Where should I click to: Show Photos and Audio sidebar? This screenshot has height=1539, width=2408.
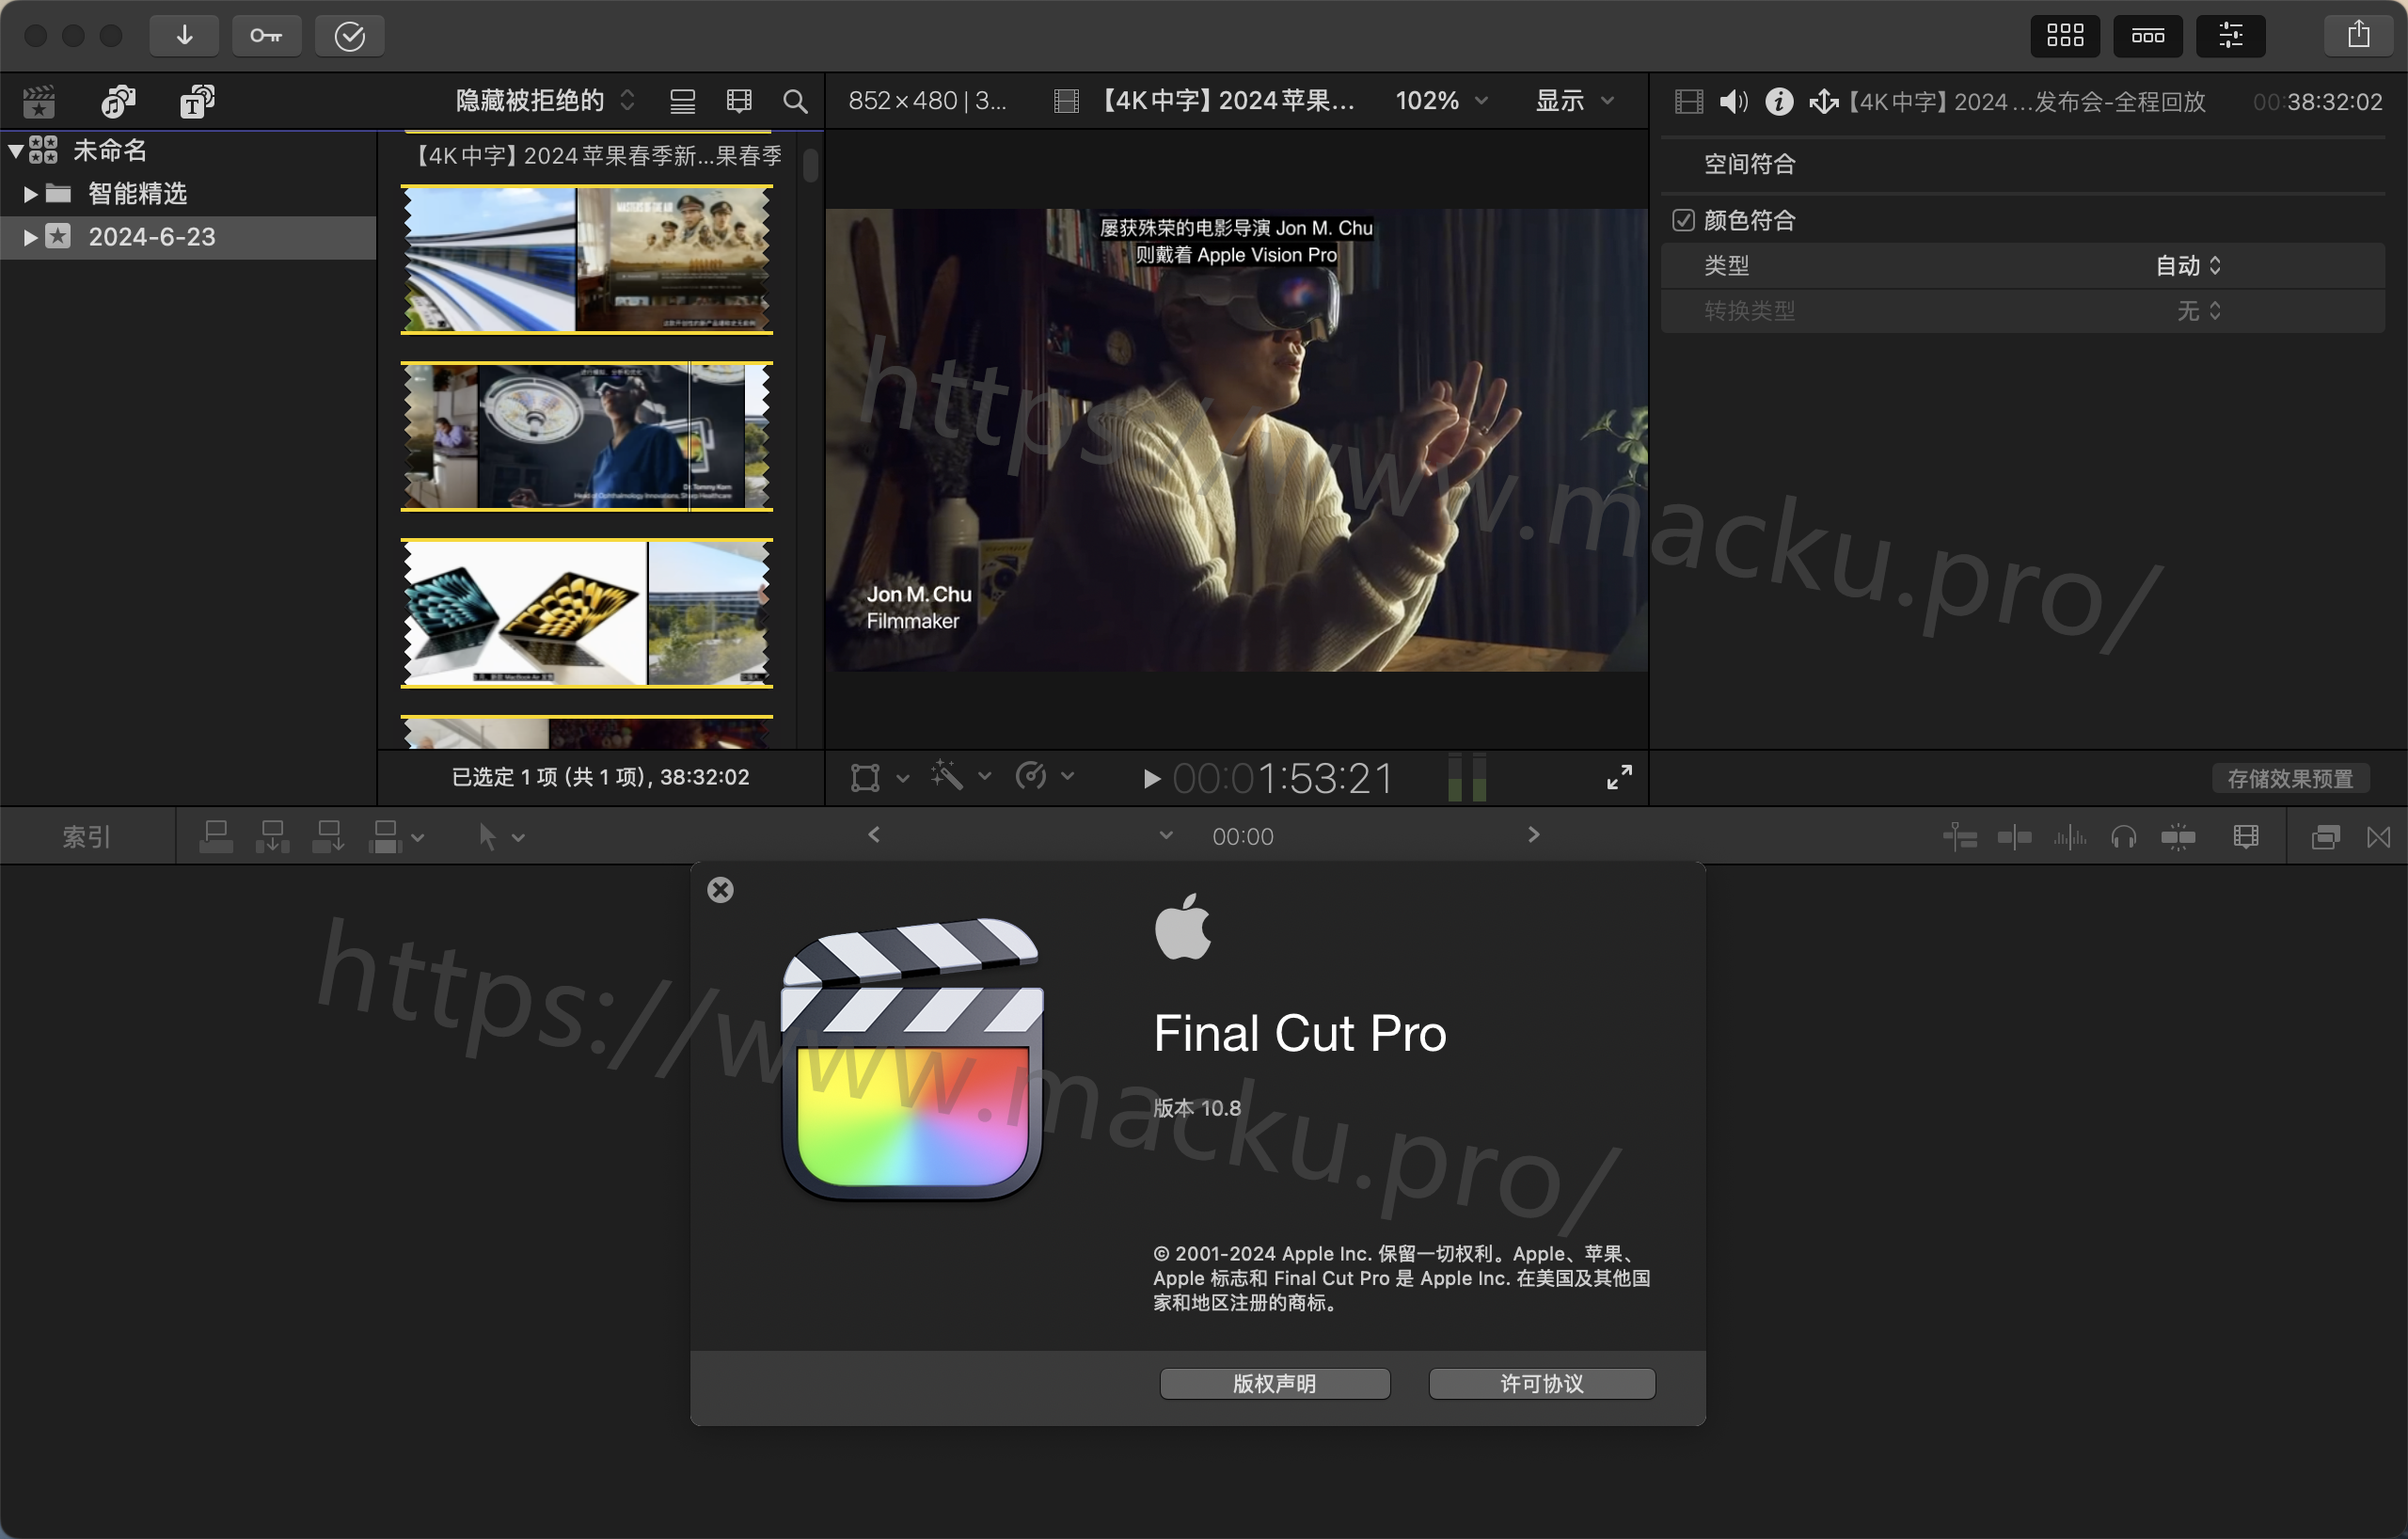[118, 101]
